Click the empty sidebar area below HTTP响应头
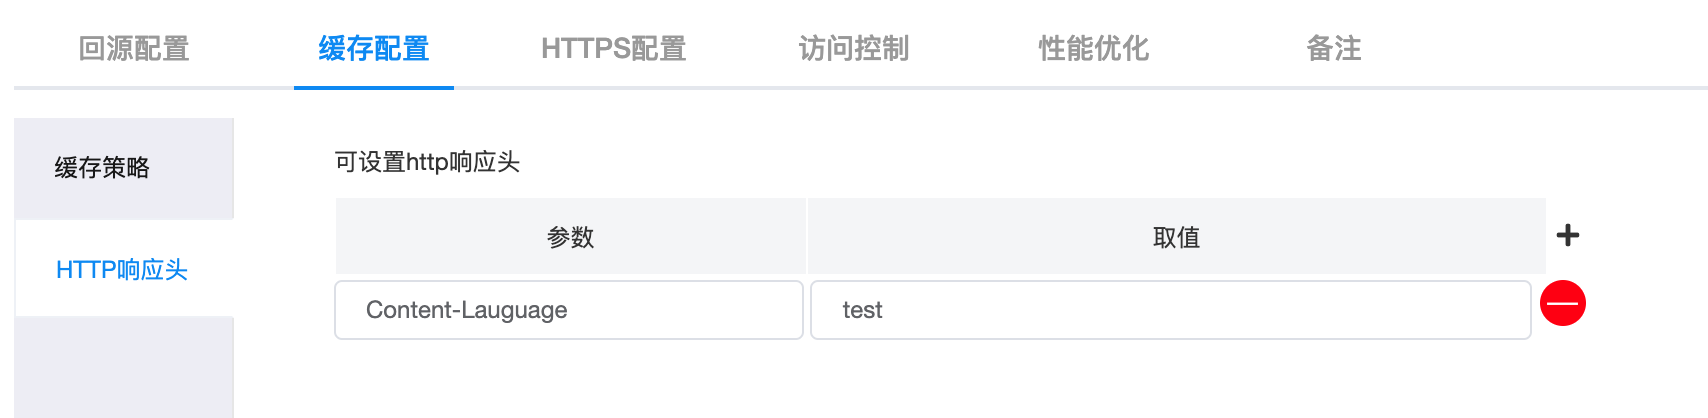The image size is (1708, 418). coord(124,368)
